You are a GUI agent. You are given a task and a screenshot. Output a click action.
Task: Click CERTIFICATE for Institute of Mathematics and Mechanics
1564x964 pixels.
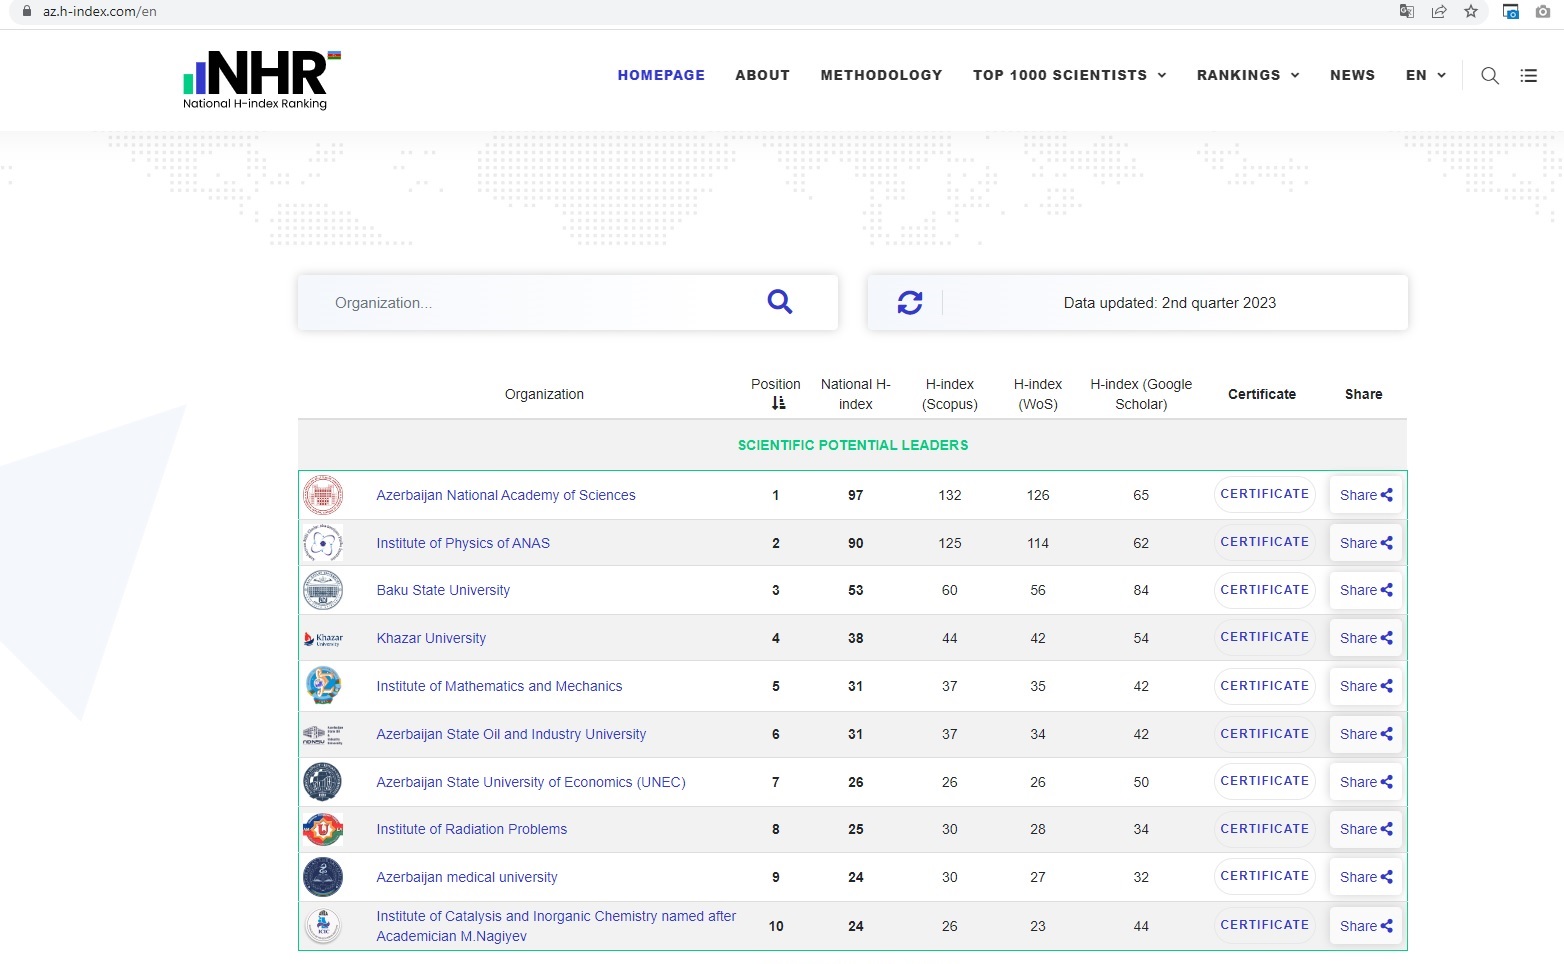pos(1264,686)
